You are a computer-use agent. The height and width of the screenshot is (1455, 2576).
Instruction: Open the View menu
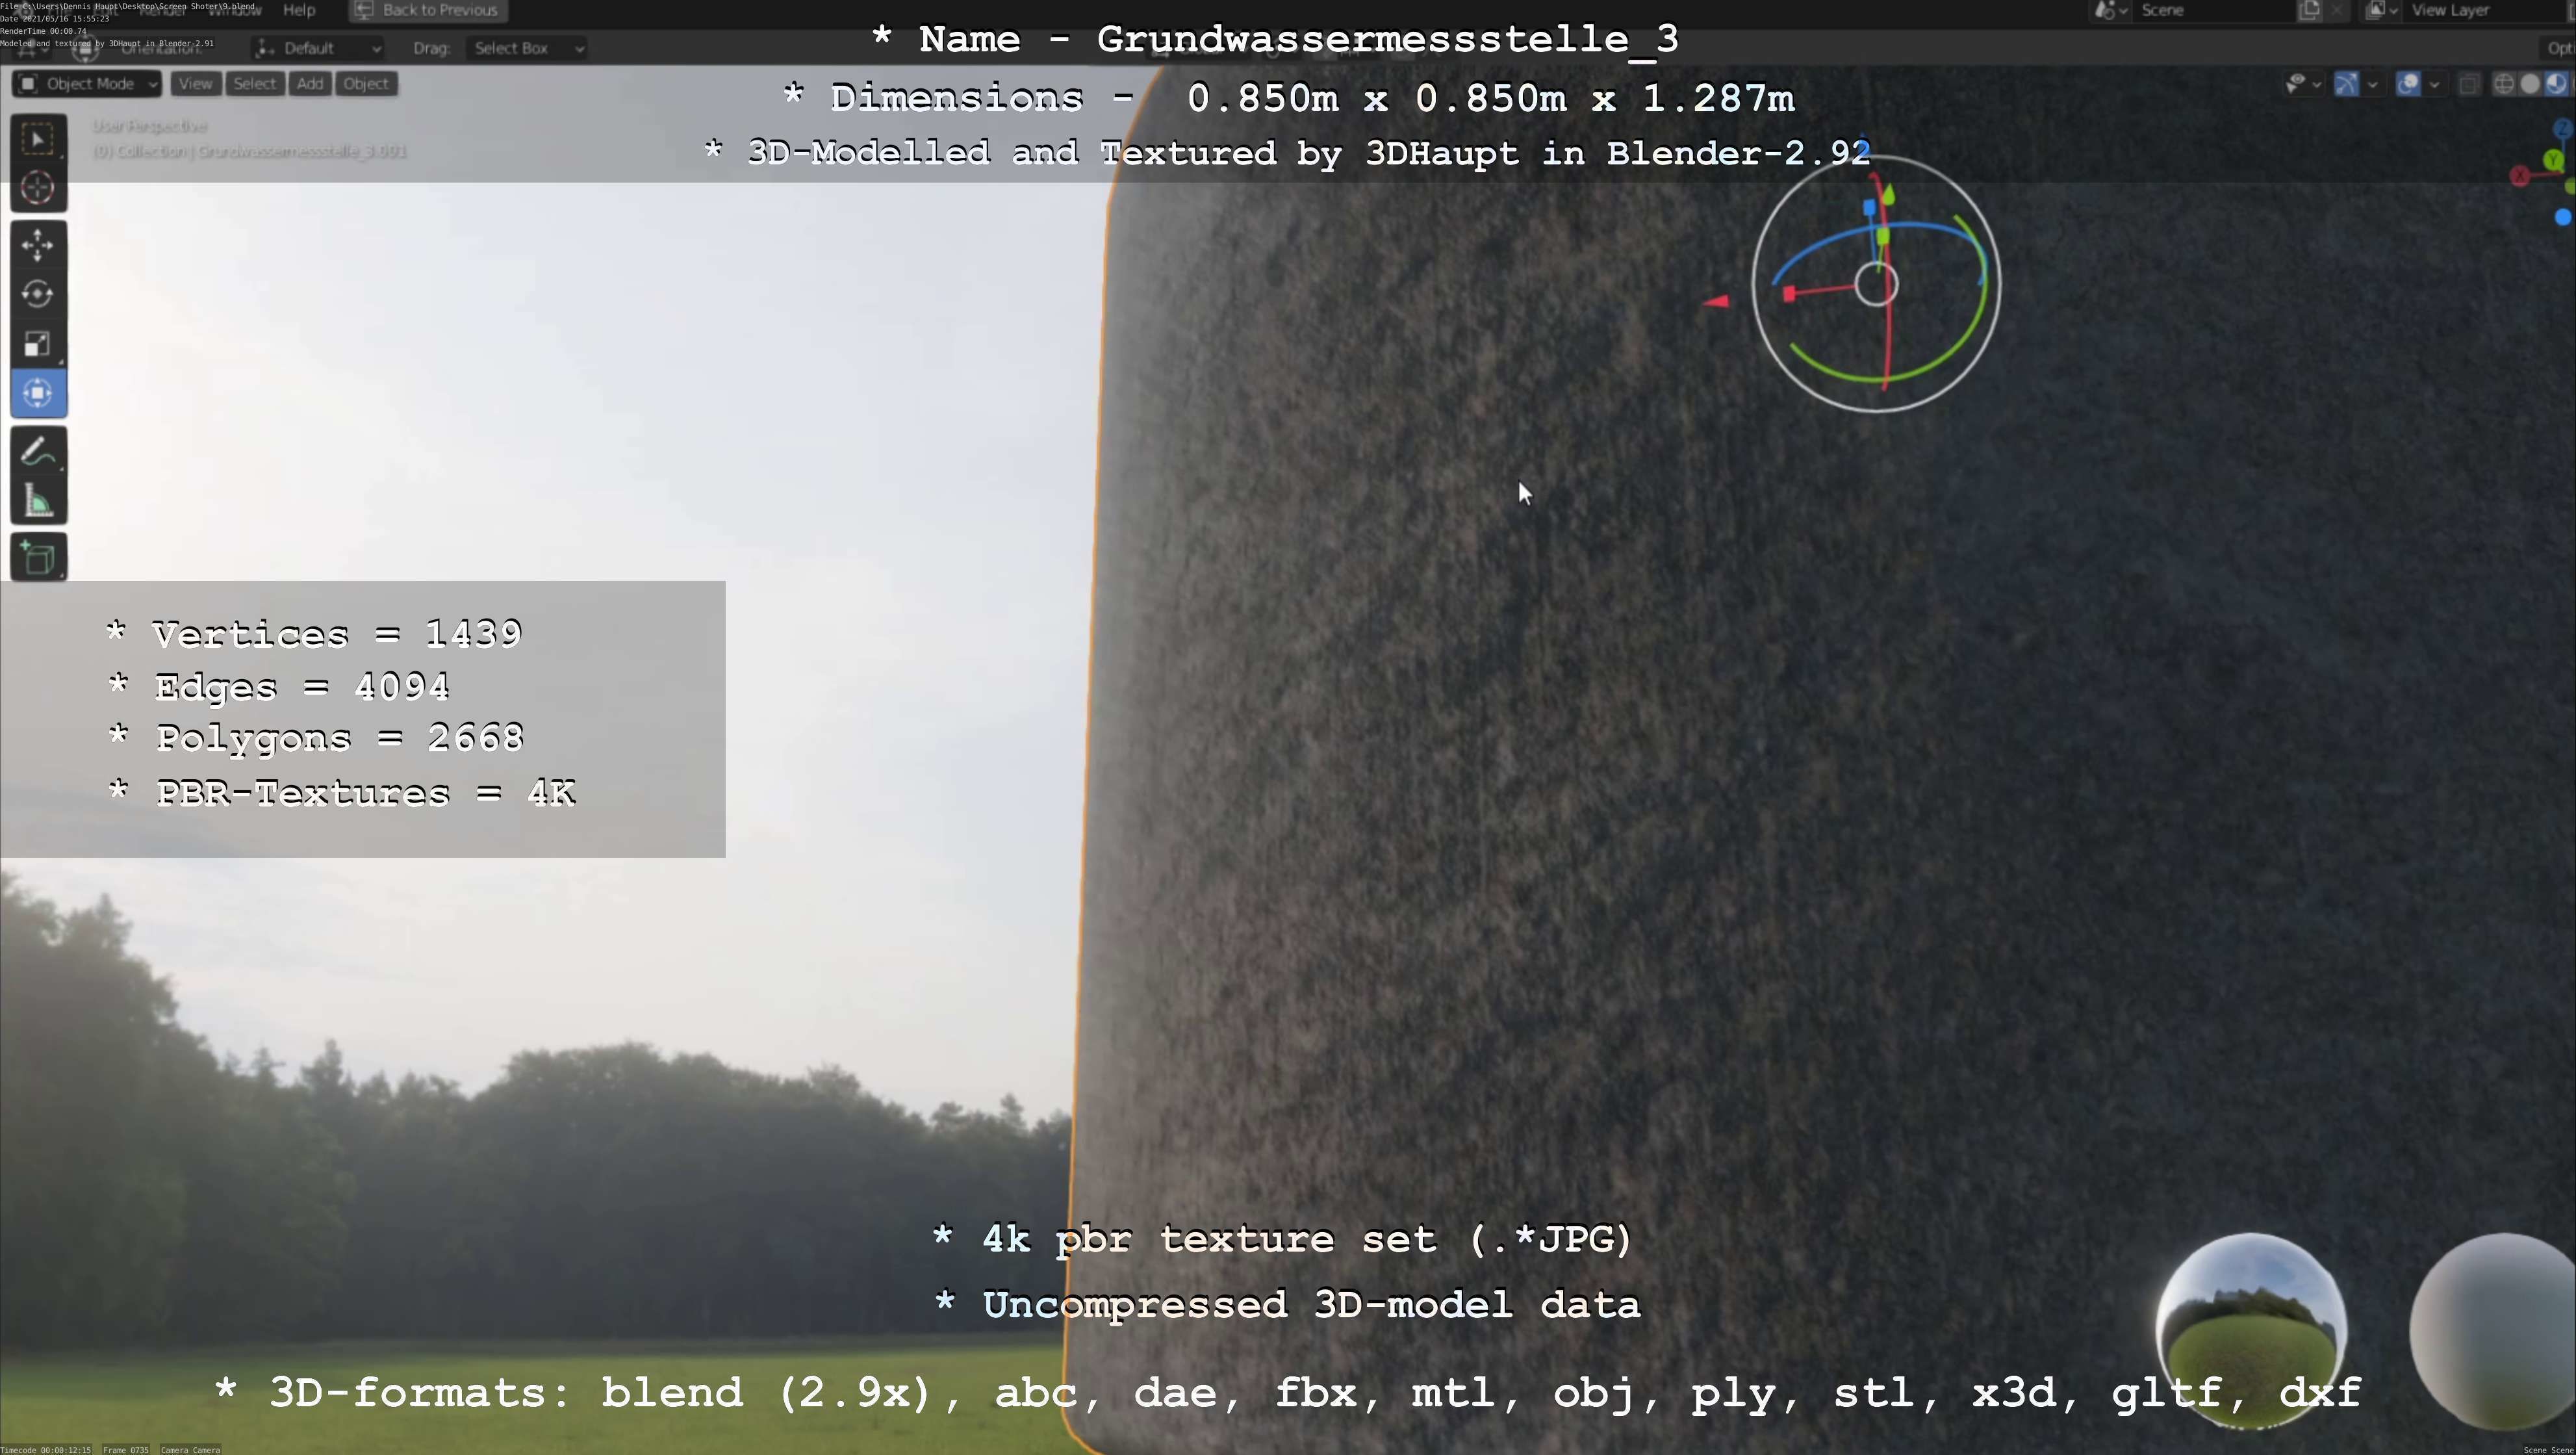point(195,84)
